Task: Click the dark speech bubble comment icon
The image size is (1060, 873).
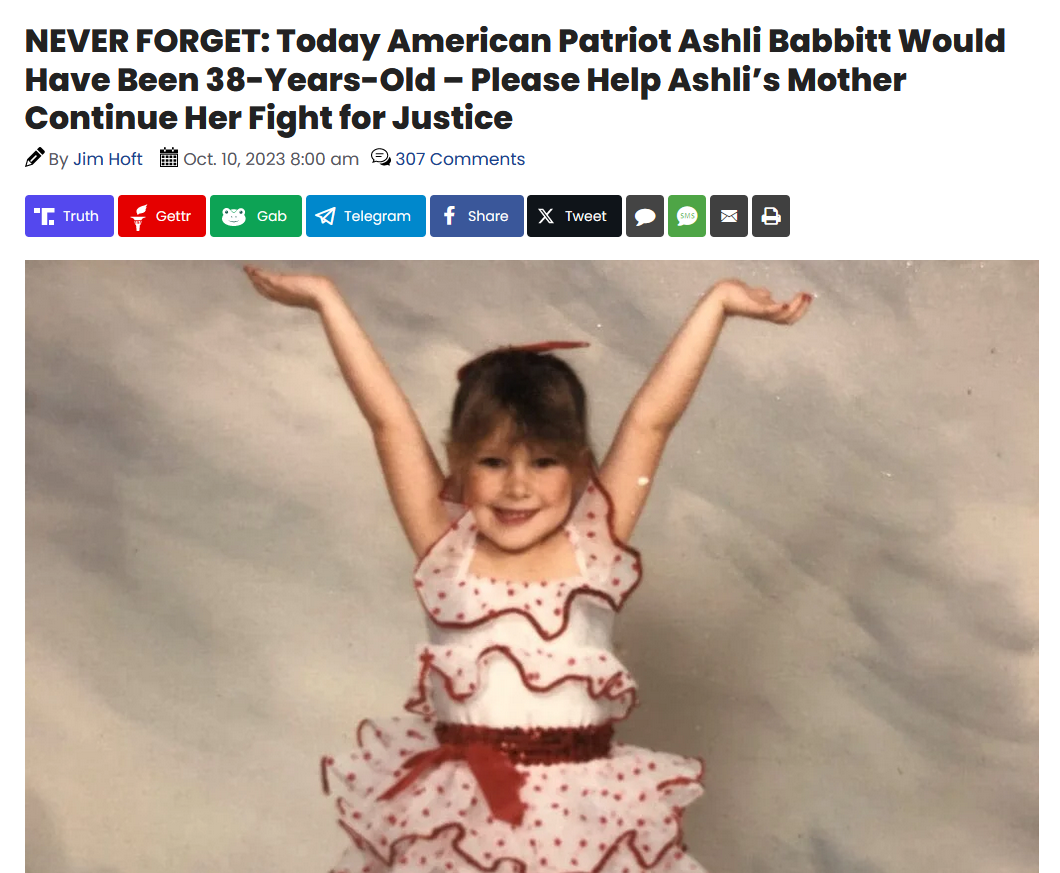Action: [x=645, y=216]
